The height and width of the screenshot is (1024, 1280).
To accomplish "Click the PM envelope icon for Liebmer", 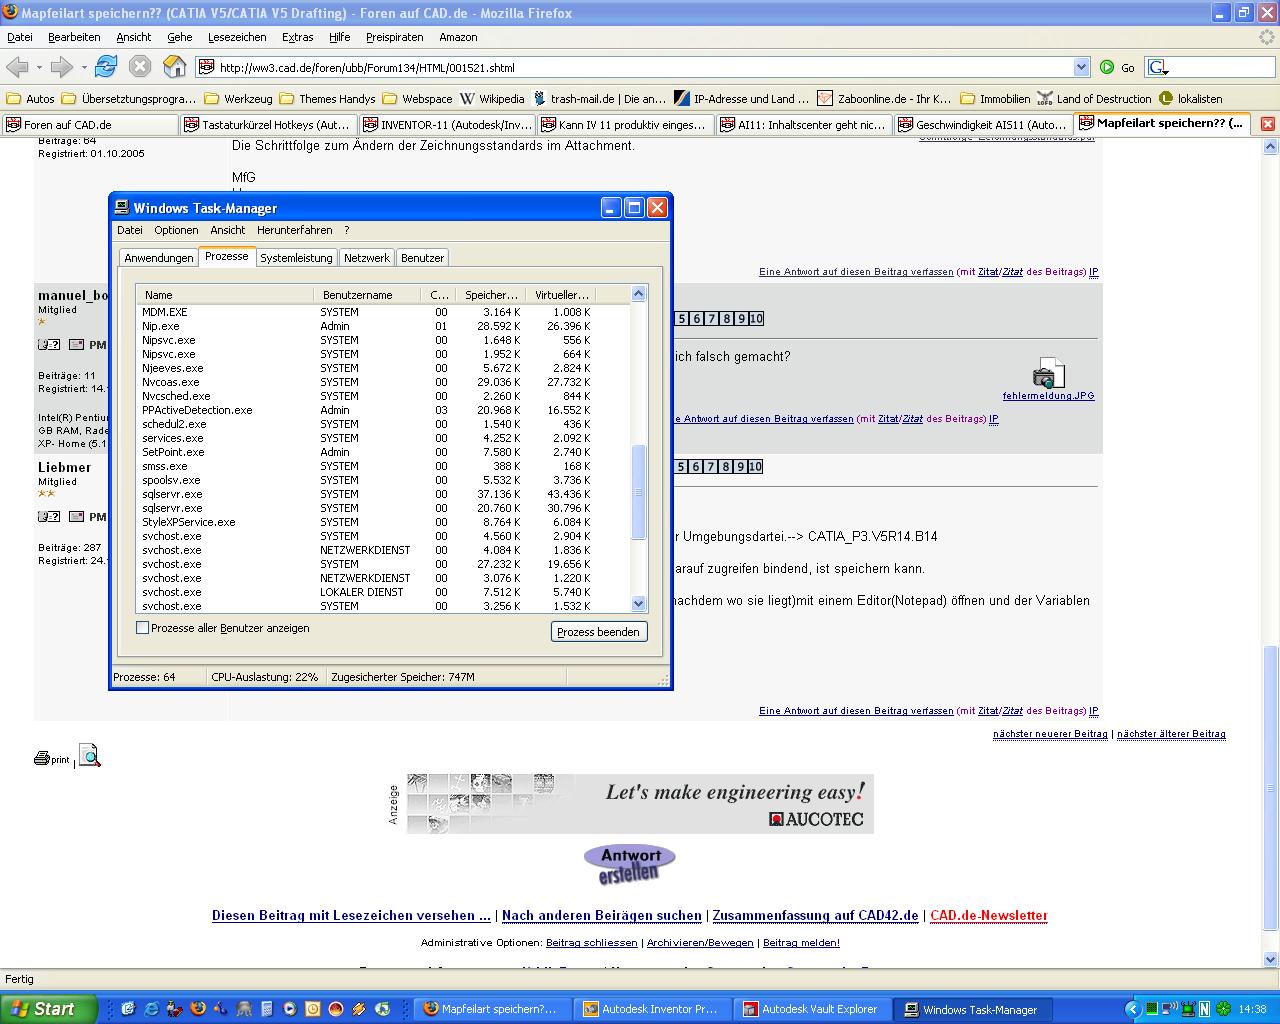I will [76, 516].
